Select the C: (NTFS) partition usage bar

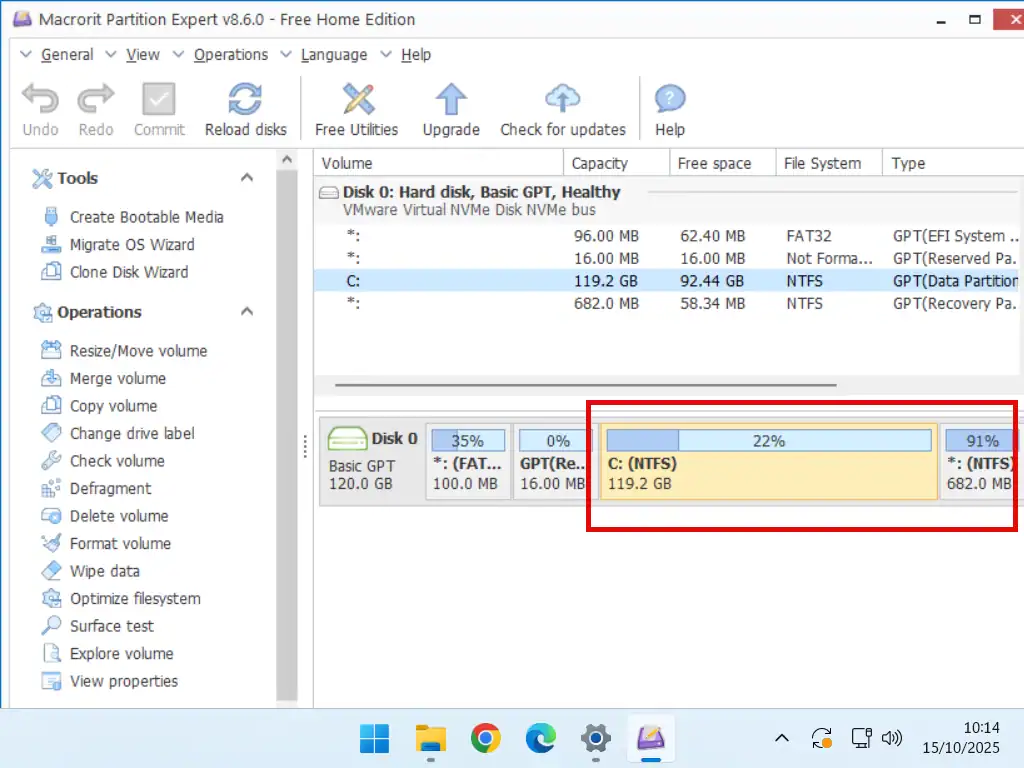[x=768, y=441]
